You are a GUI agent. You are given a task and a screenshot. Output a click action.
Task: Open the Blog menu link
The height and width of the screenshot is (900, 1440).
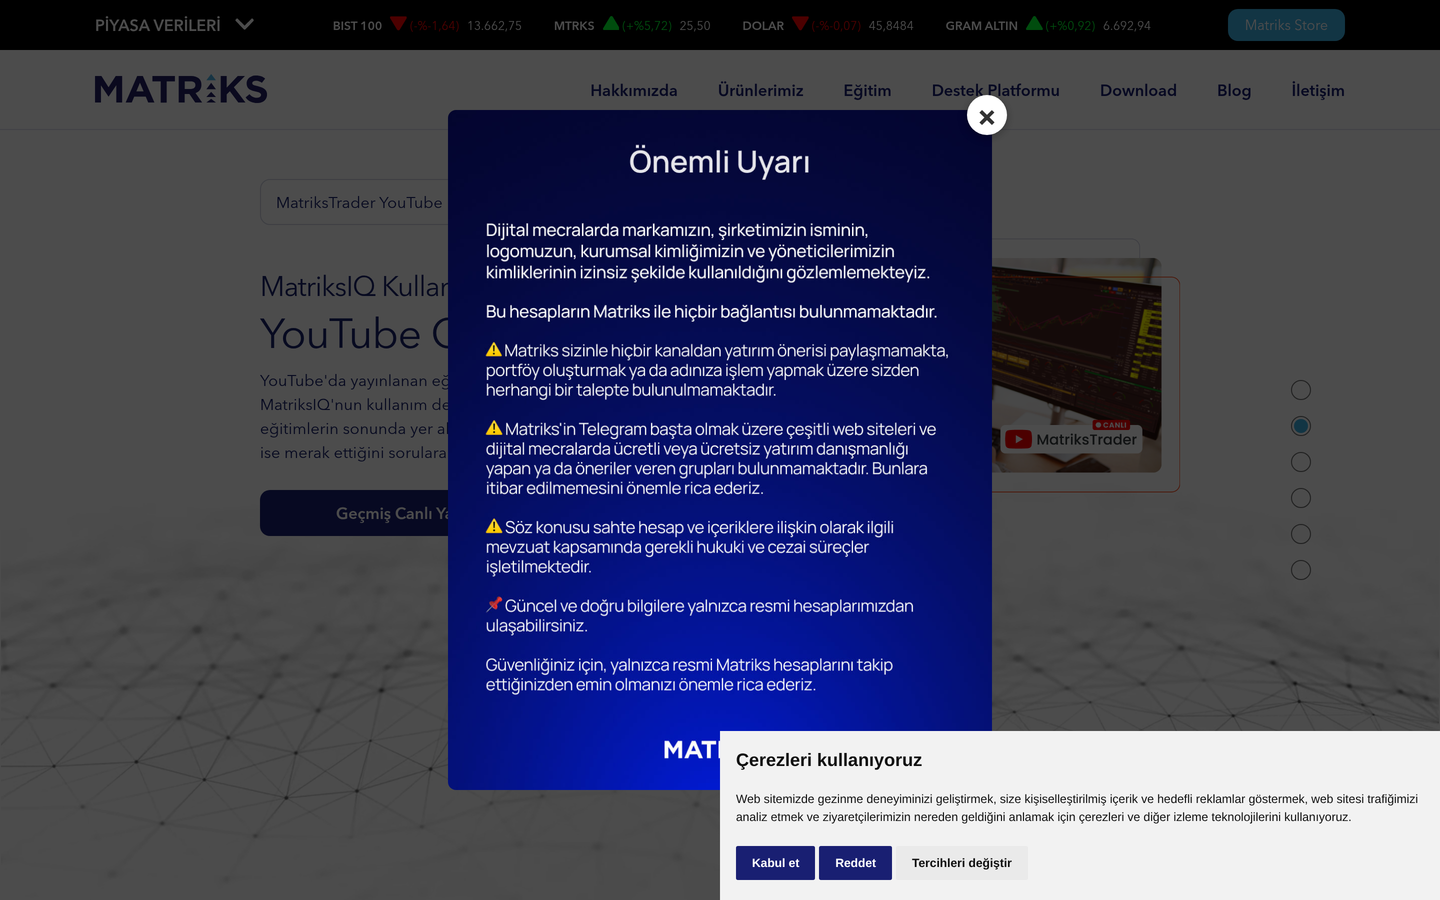point(1234,90)
